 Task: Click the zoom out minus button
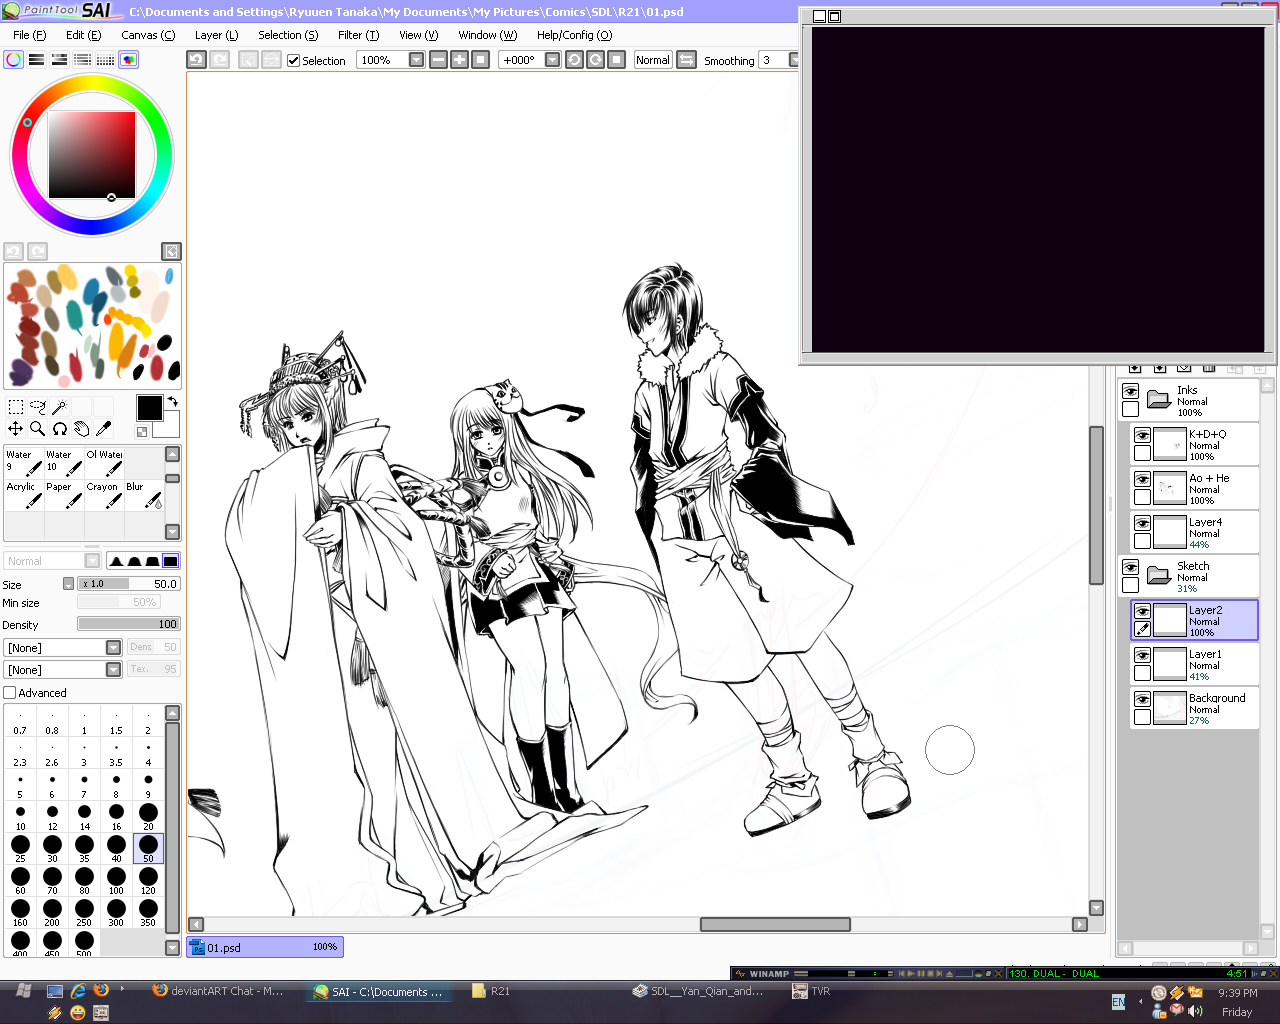coord(438,60)
